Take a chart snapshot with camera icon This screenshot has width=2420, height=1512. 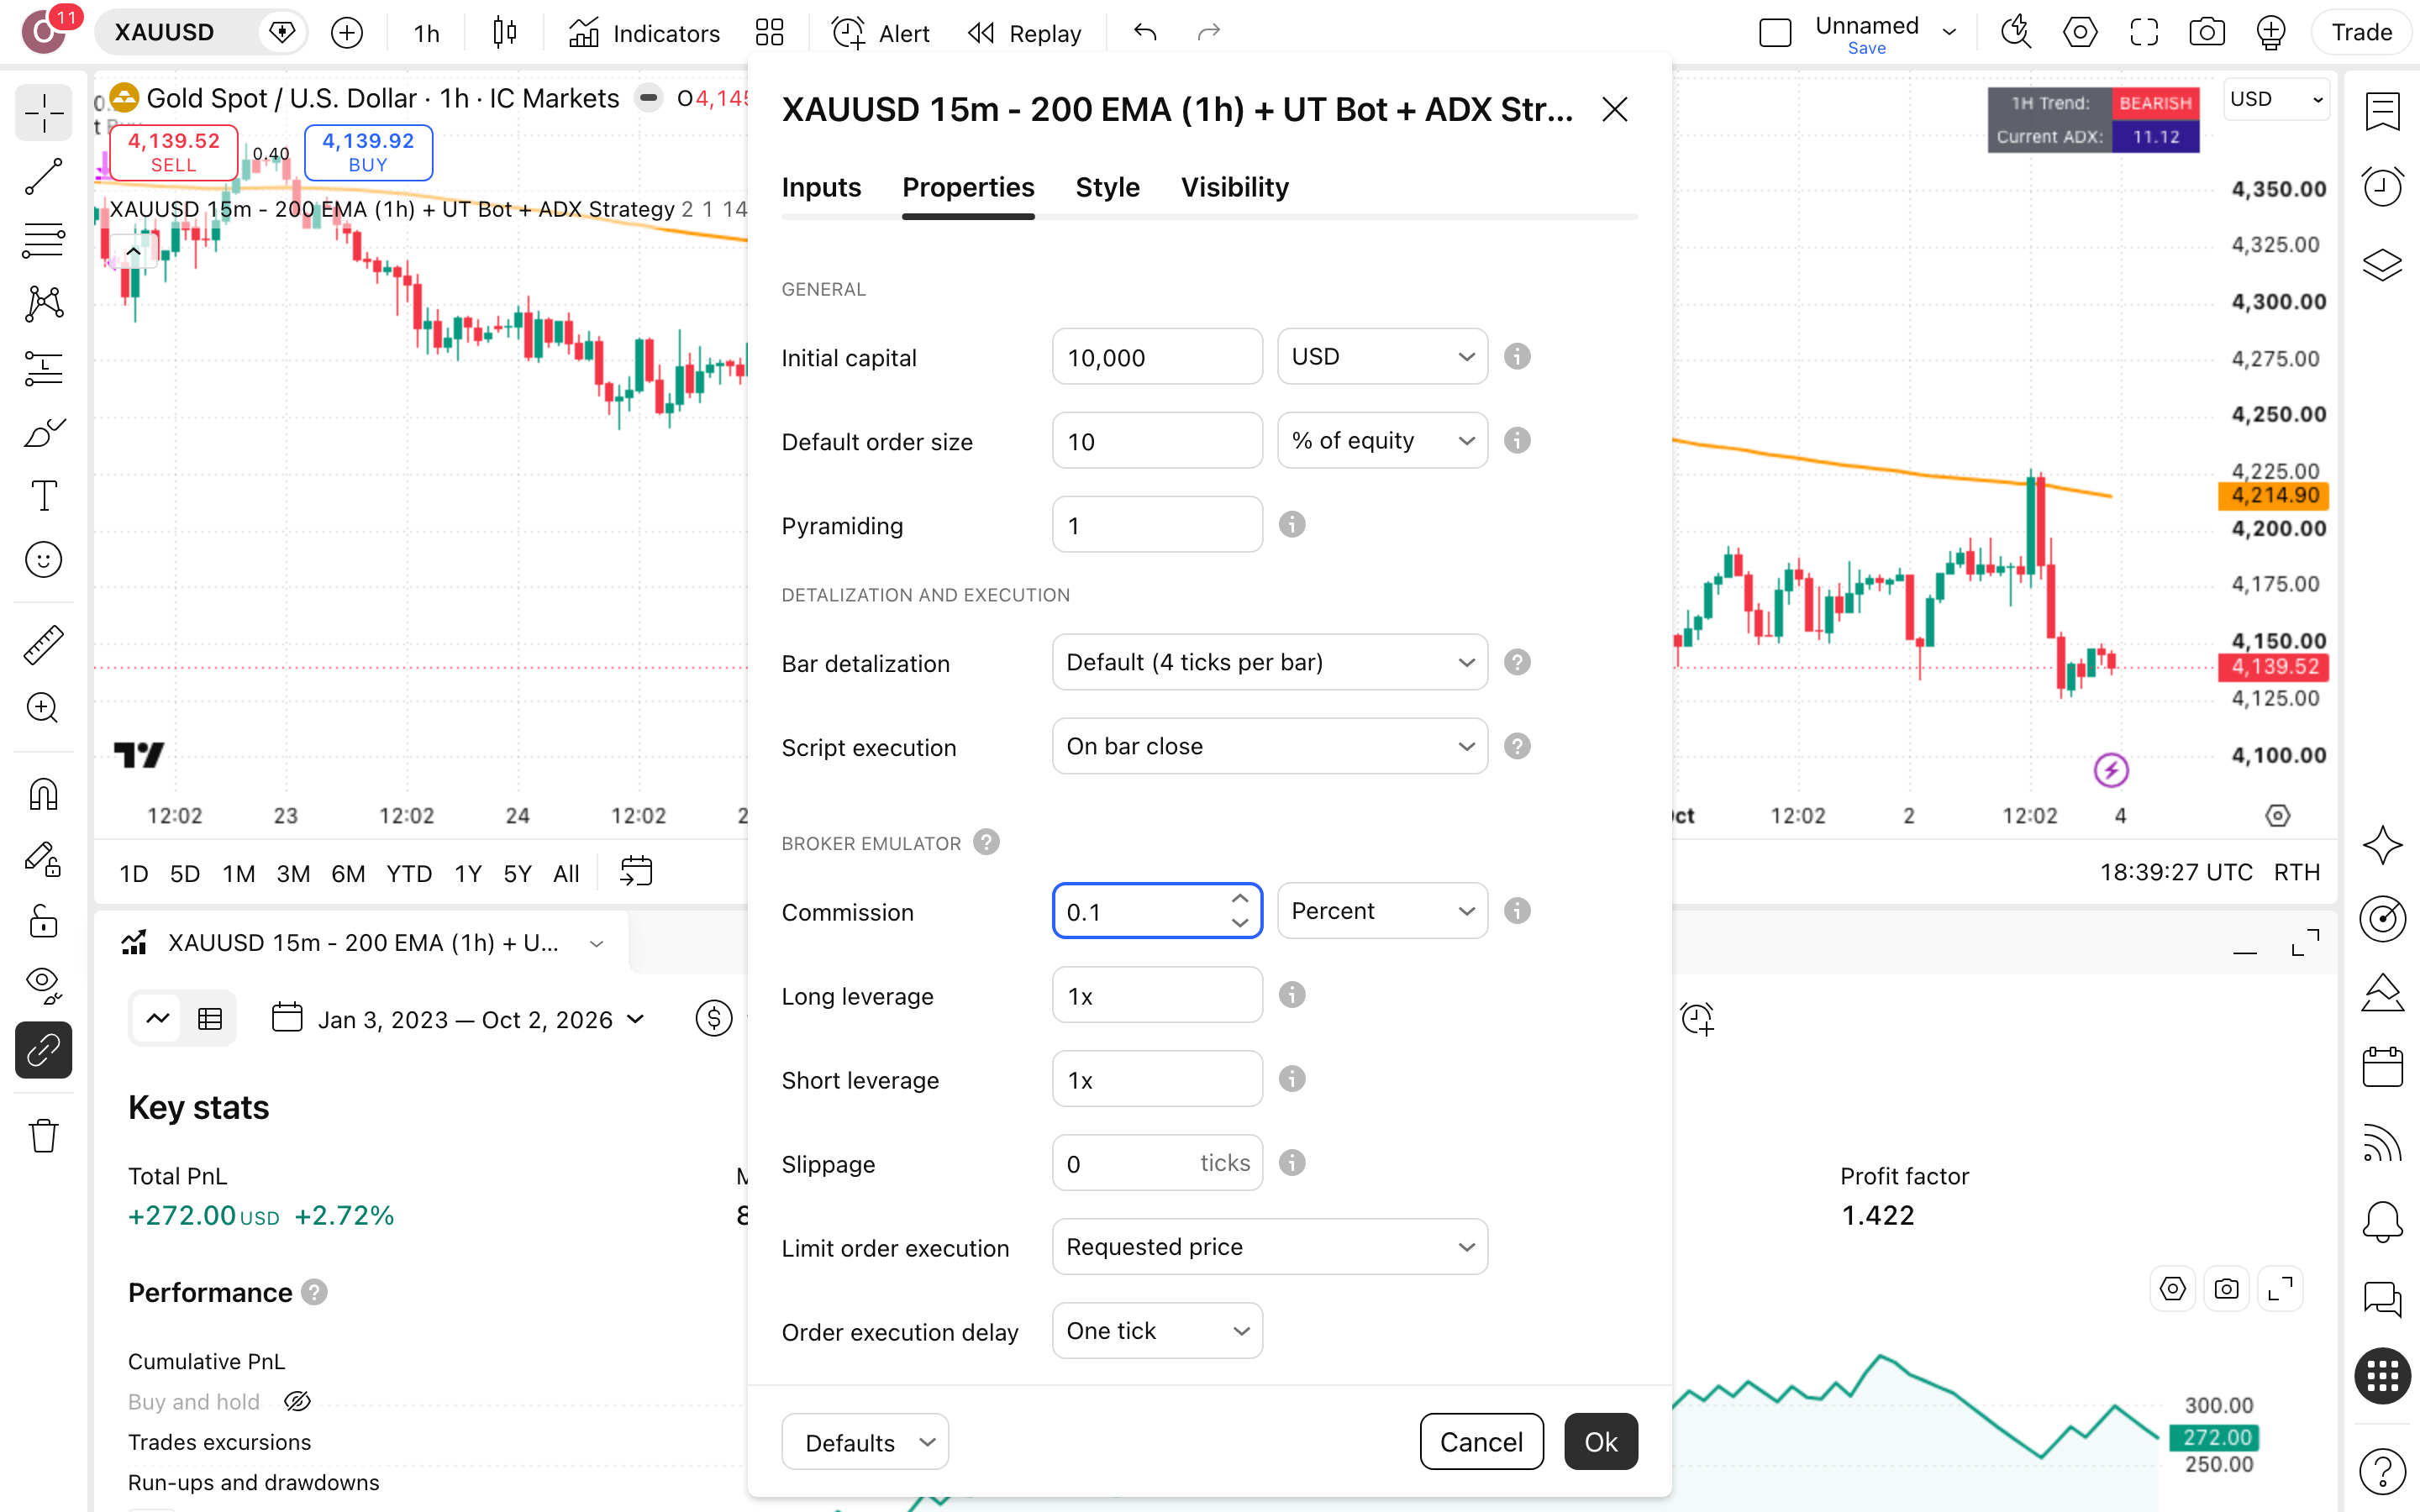tap(2206, 33)
